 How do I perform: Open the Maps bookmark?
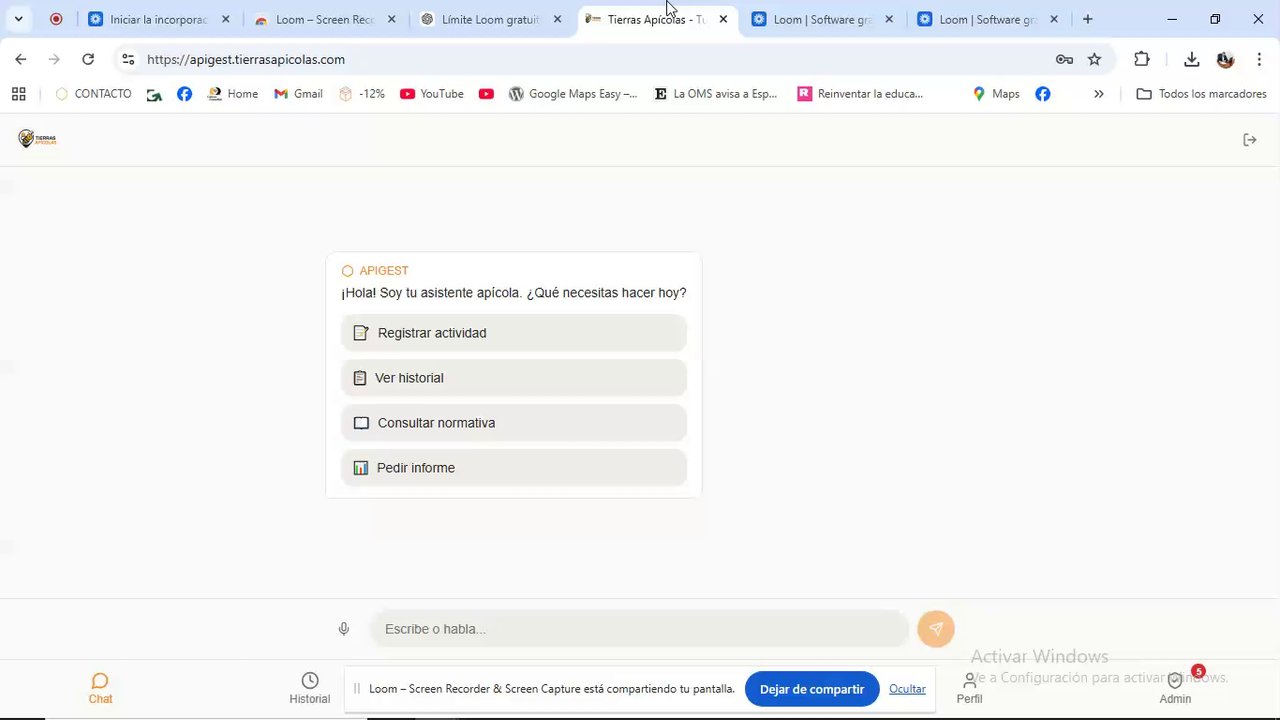[x=995, y=94]
